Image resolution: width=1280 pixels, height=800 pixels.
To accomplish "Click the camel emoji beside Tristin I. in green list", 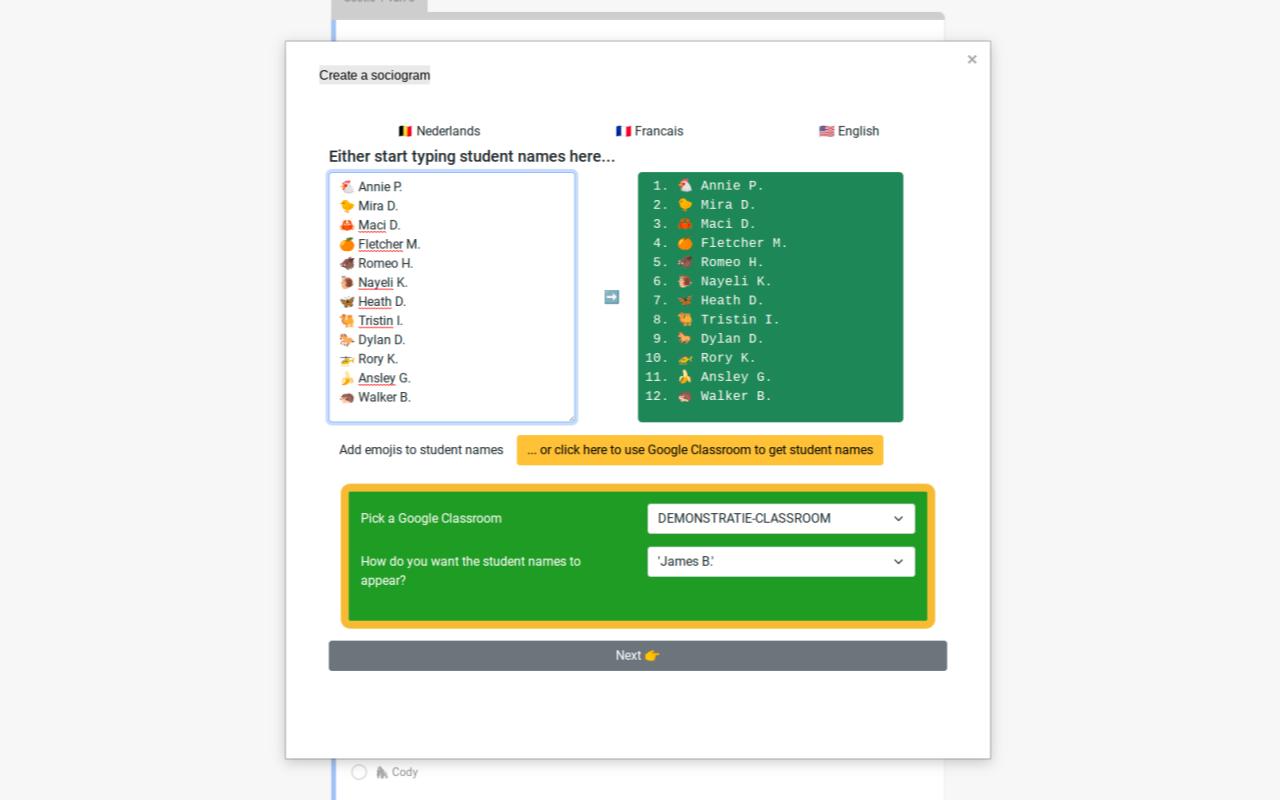I will point(685,319).
